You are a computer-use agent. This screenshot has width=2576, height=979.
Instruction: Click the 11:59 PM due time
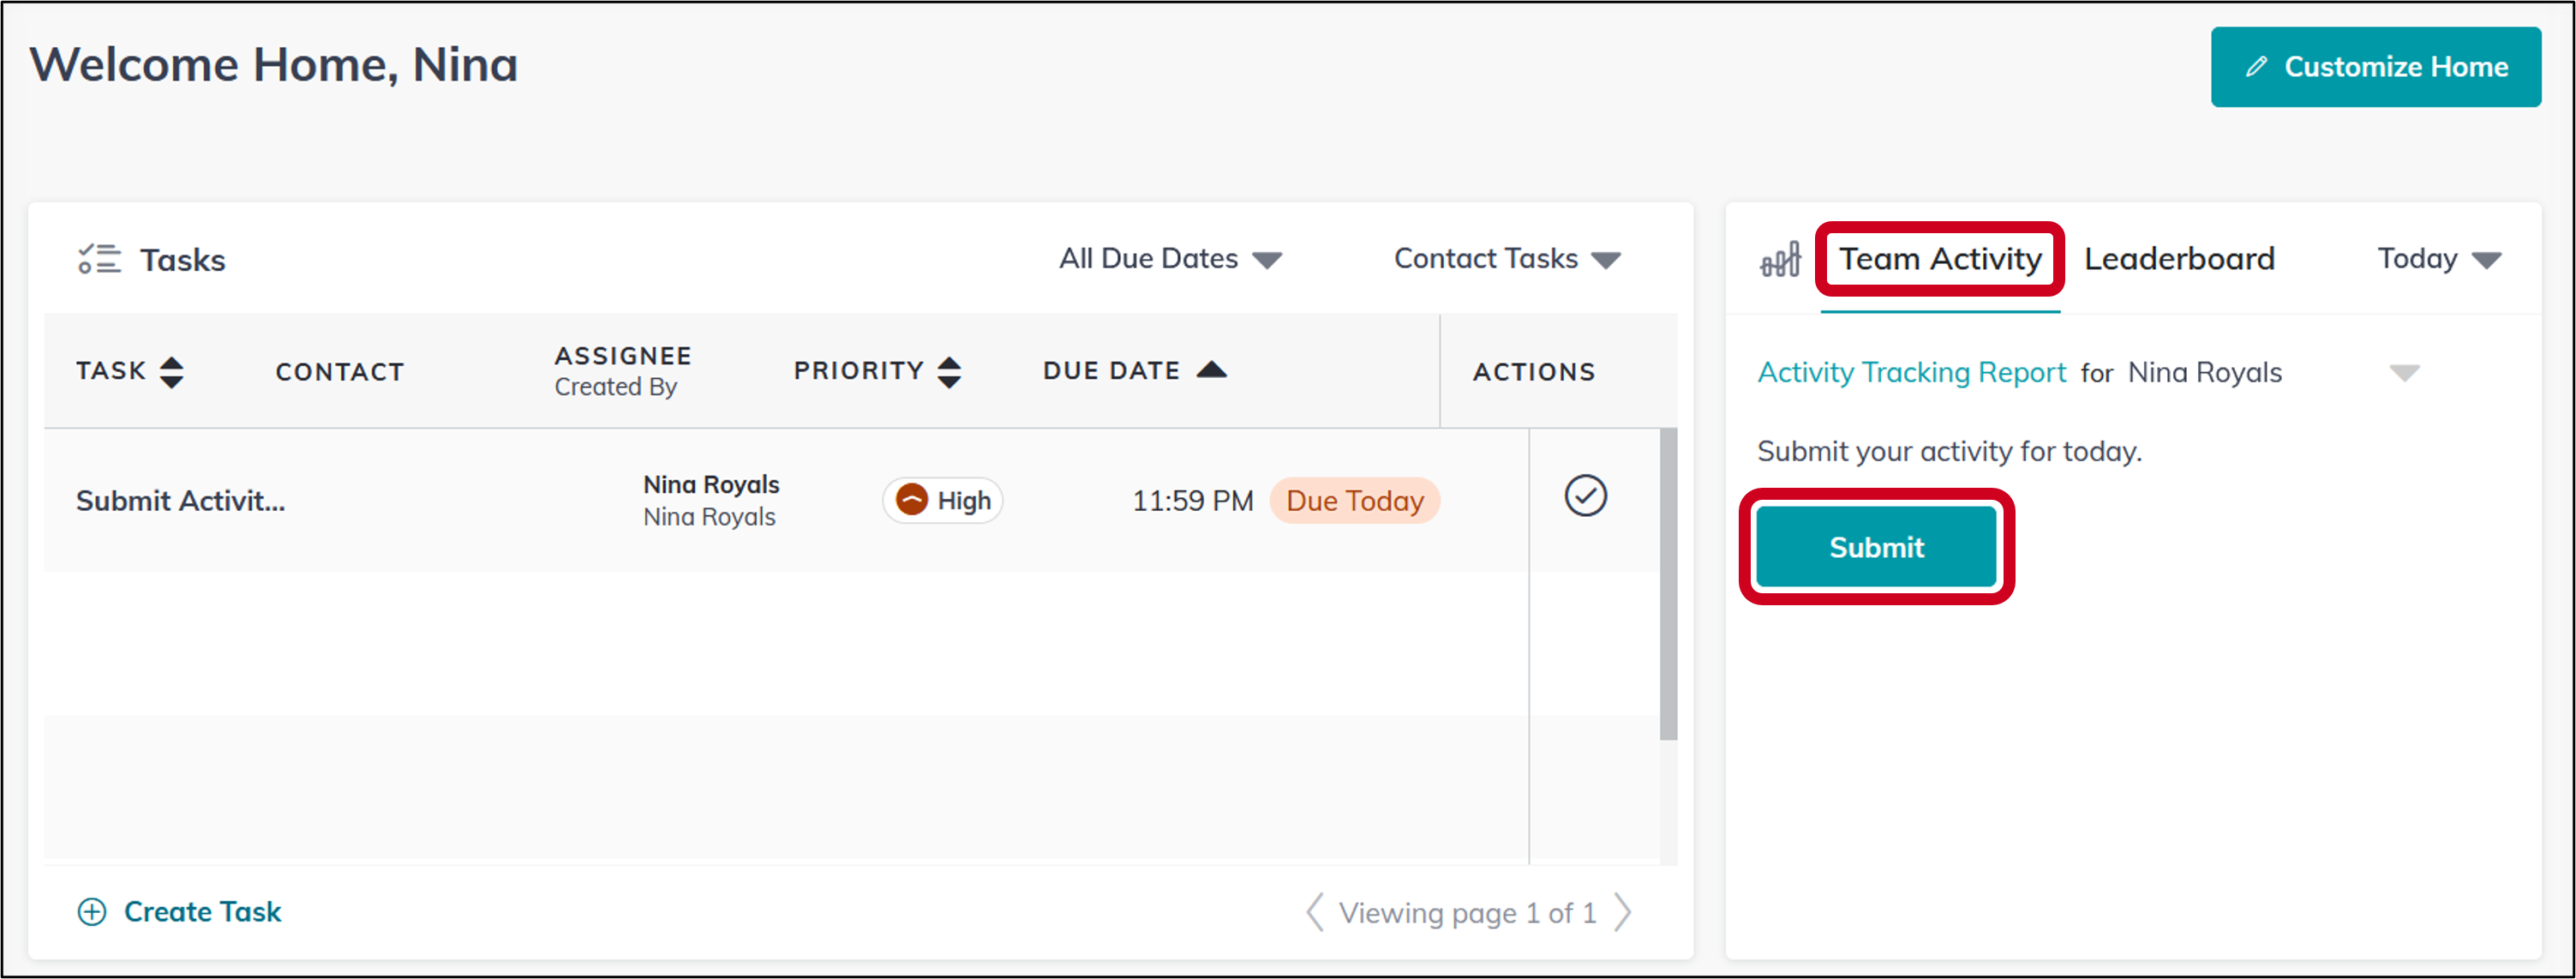tap(1192, 501)
